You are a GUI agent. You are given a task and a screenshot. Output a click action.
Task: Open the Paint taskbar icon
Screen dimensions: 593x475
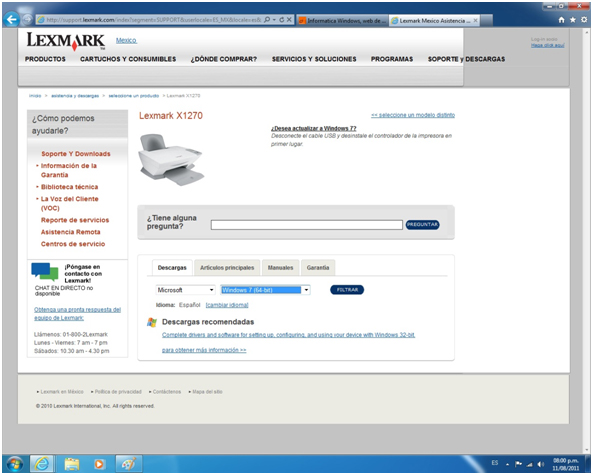pos(129,464)
